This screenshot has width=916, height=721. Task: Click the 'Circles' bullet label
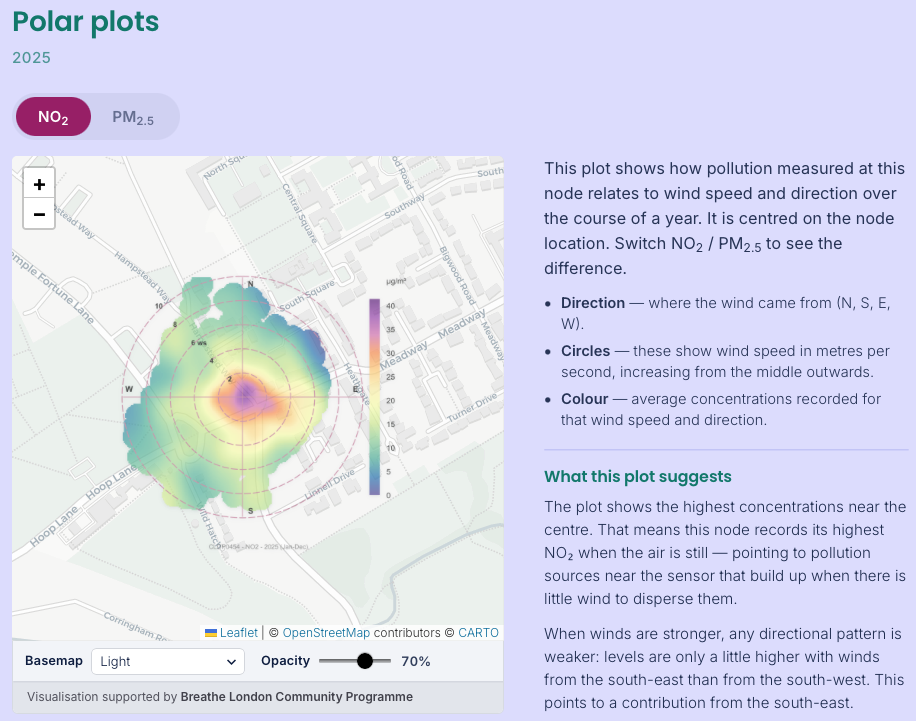tap(585, 351)
